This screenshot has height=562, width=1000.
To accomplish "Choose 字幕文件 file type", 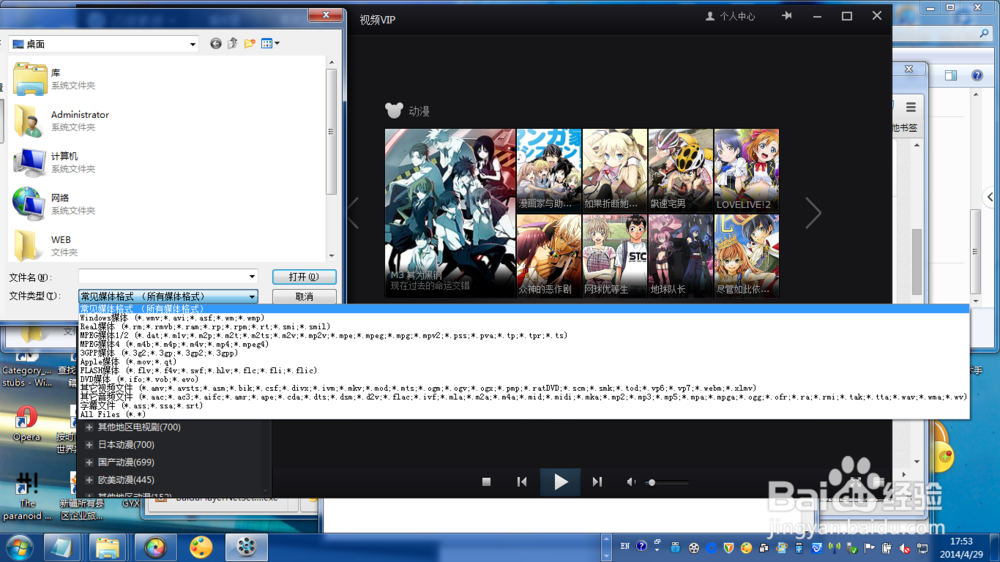I will pyautogui.click(x=524, y=406).
